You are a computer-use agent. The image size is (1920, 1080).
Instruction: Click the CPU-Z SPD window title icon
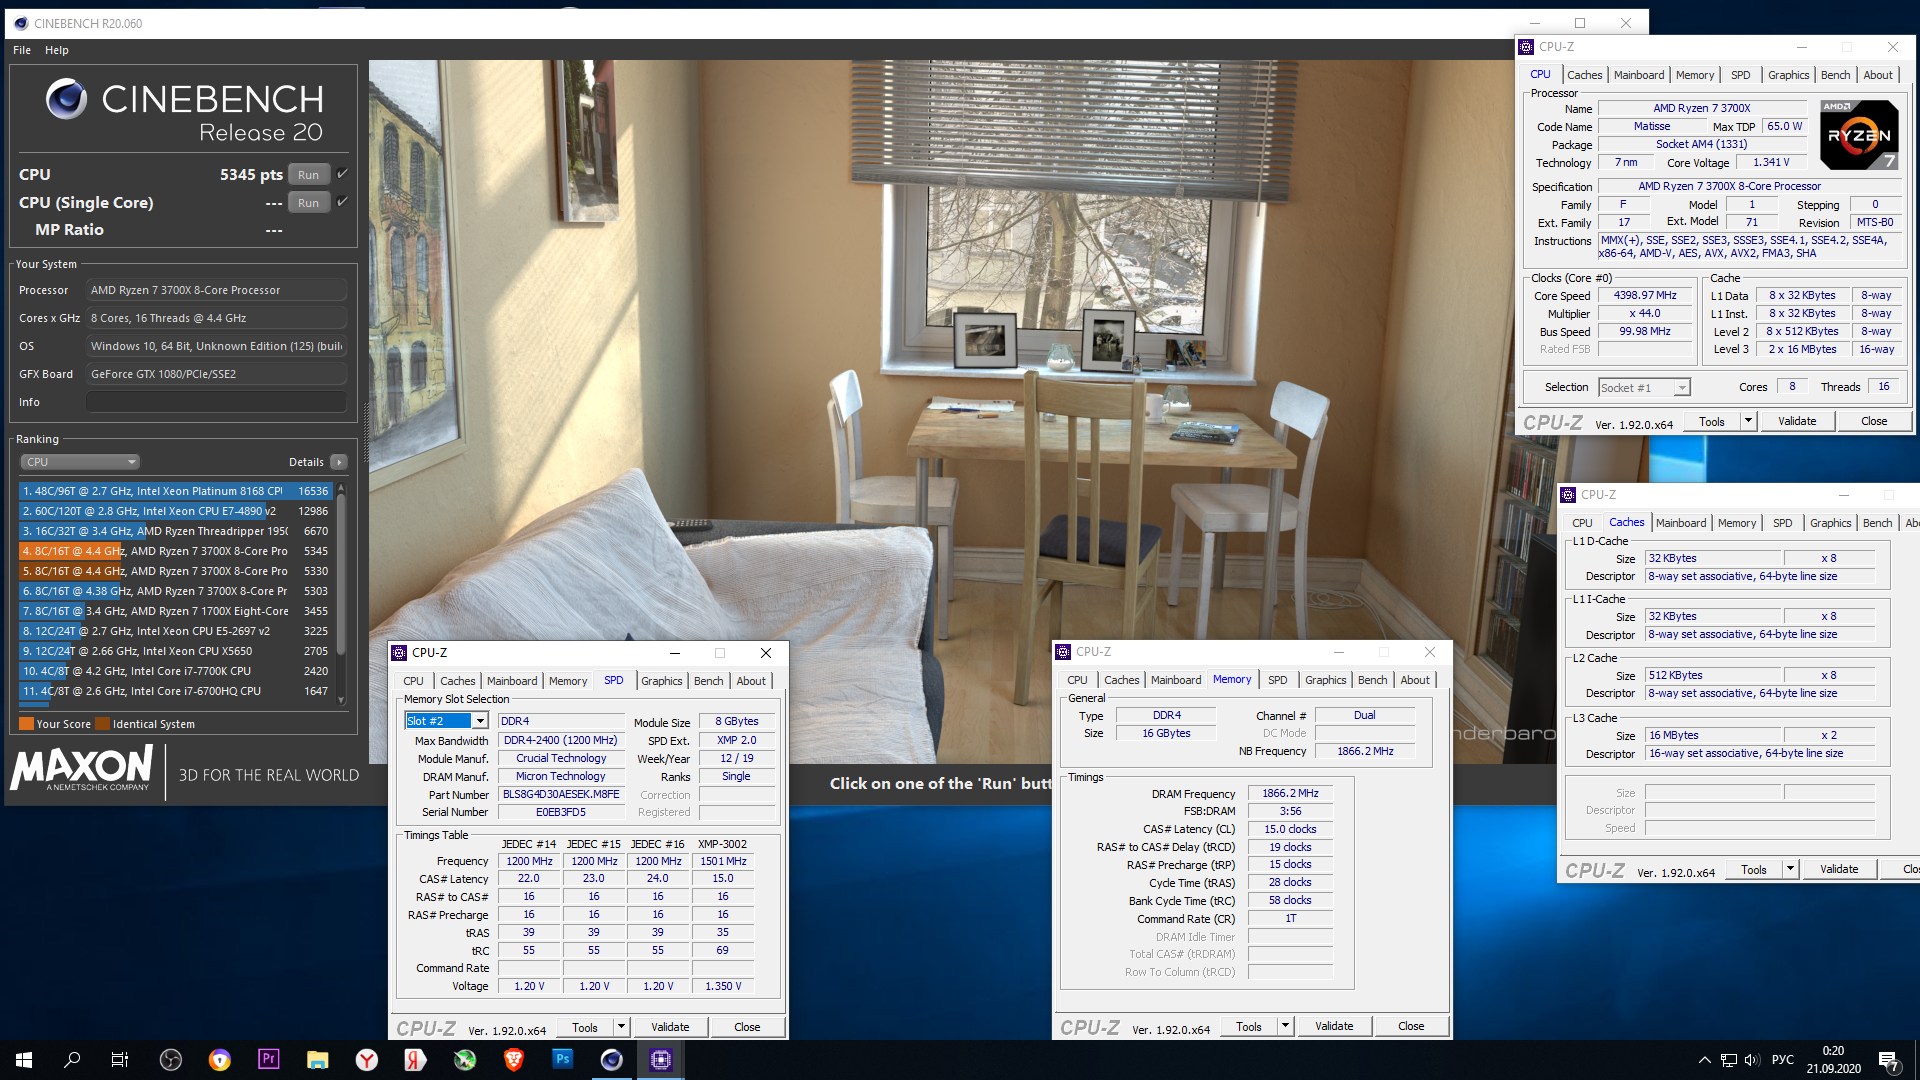pyautogui.click(x=399, y=653)
